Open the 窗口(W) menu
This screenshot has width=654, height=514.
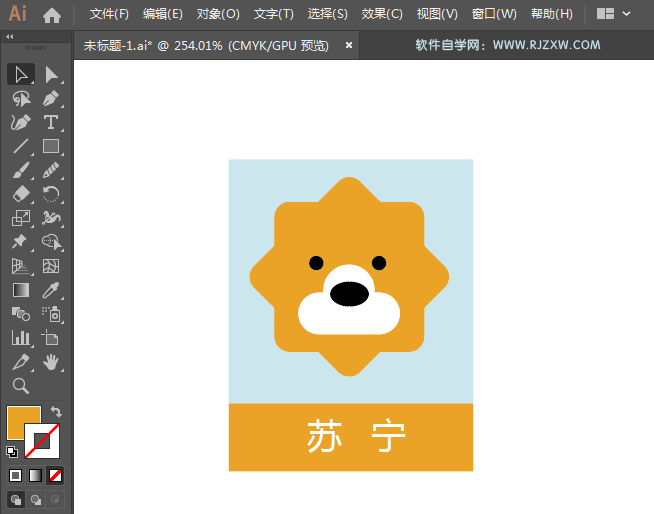[494, 14]
